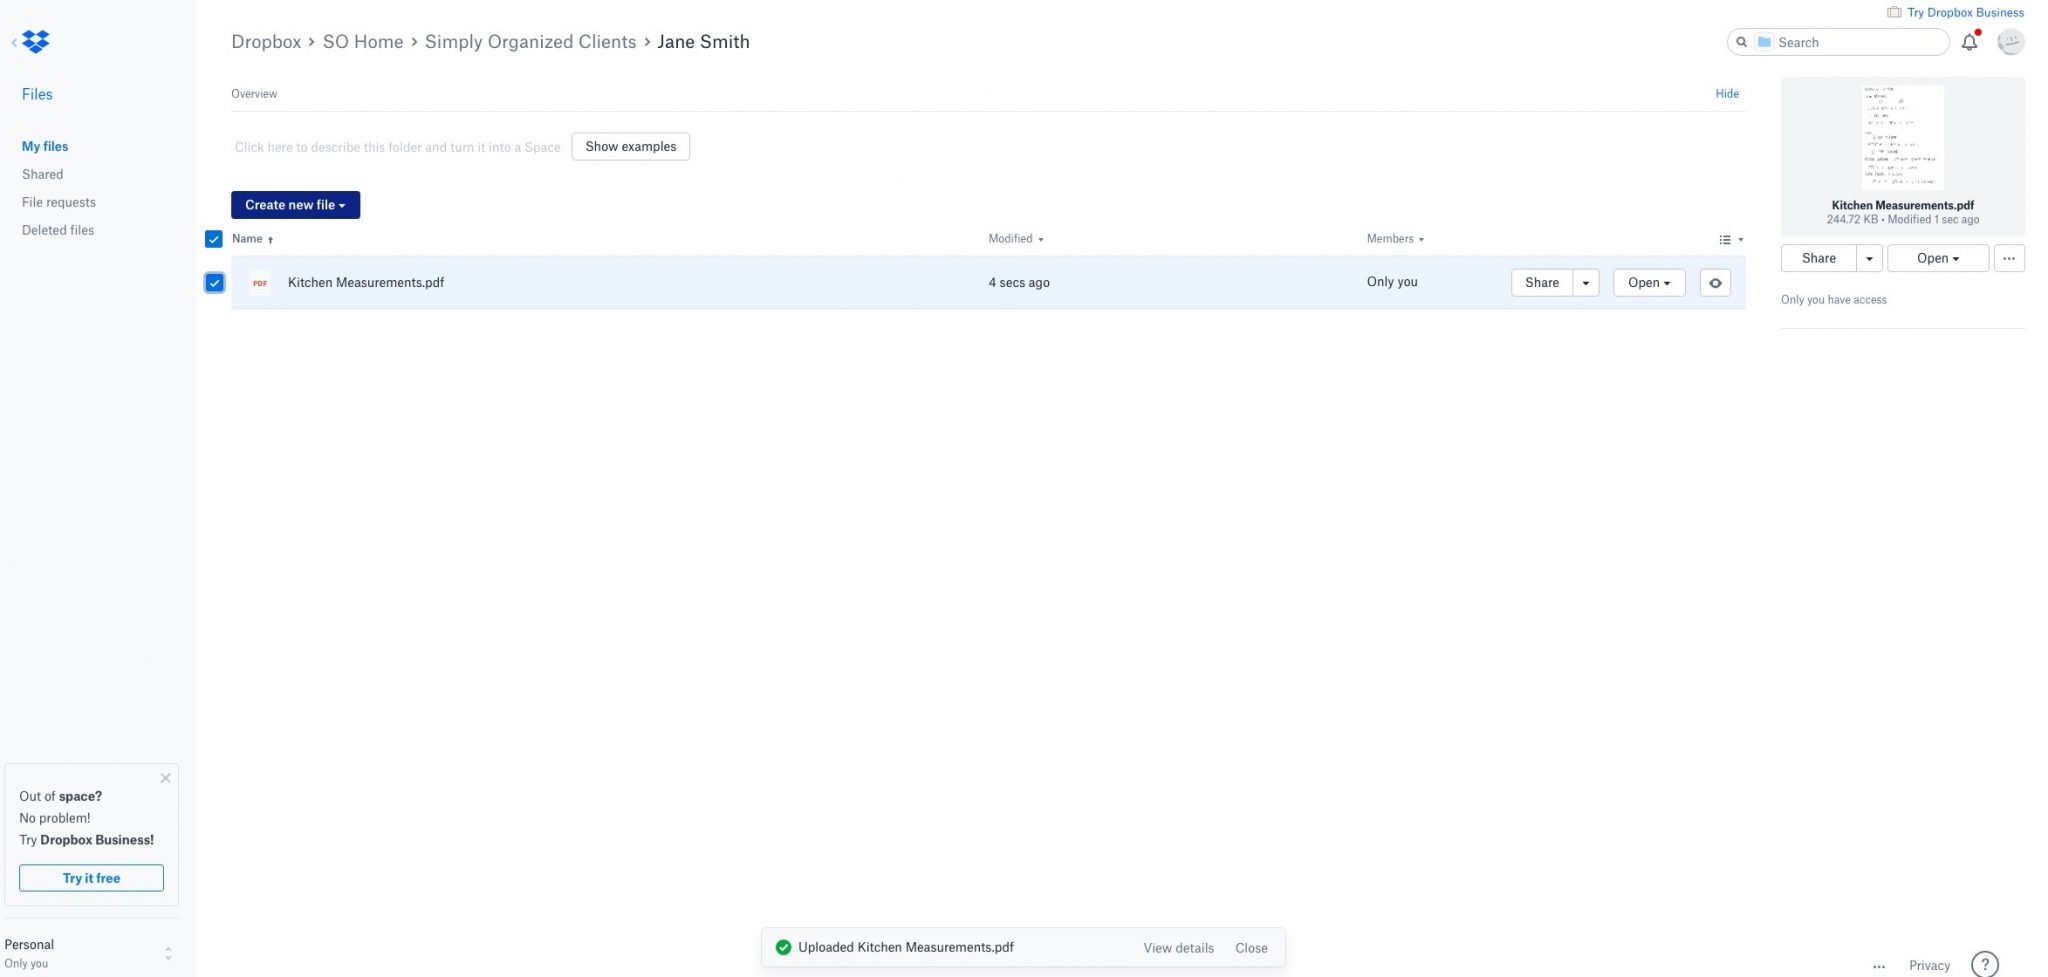Click the green upload success checkmark
Viewport: 2048px width, 977px height.
783,947
